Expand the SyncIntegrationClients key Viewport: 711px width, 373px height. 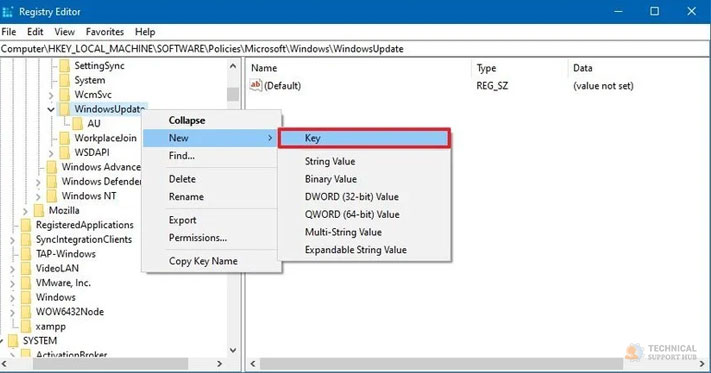point(12,240)
